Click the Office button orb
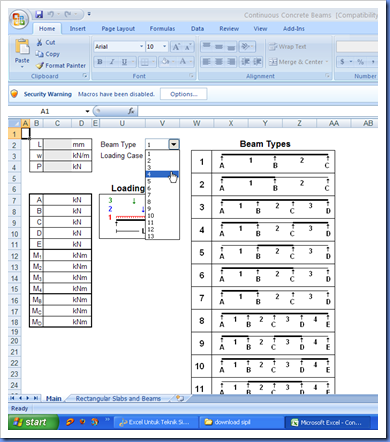 (19, 19)
